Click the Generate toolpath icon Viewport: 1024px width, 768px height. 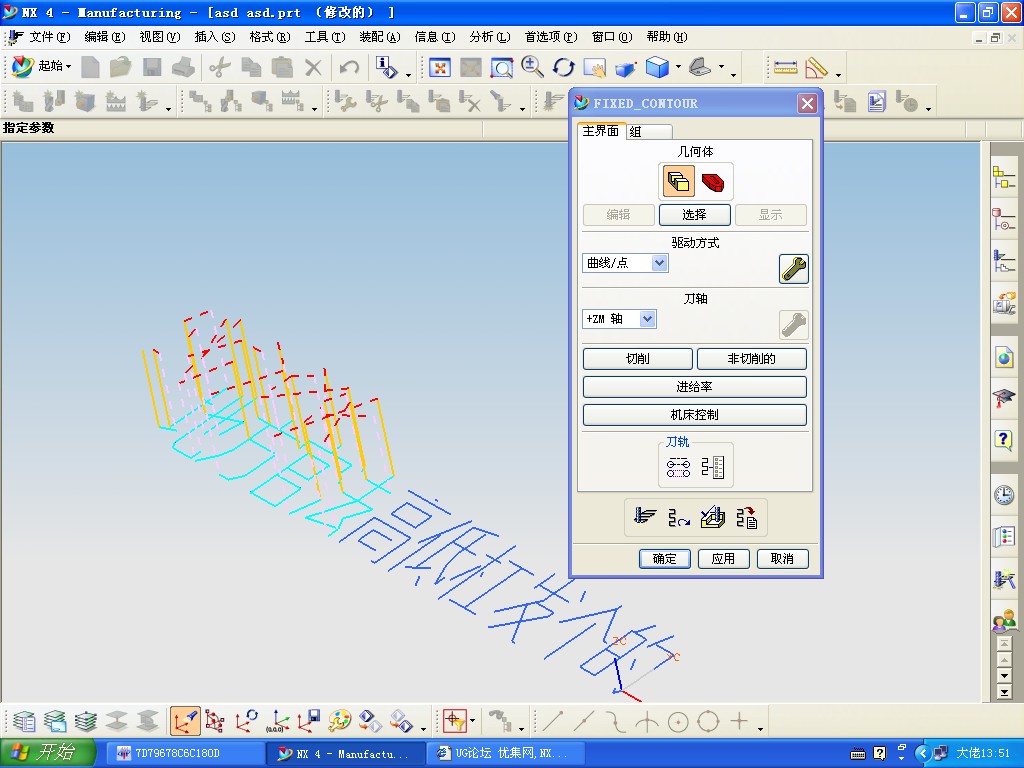click(645, 517)
